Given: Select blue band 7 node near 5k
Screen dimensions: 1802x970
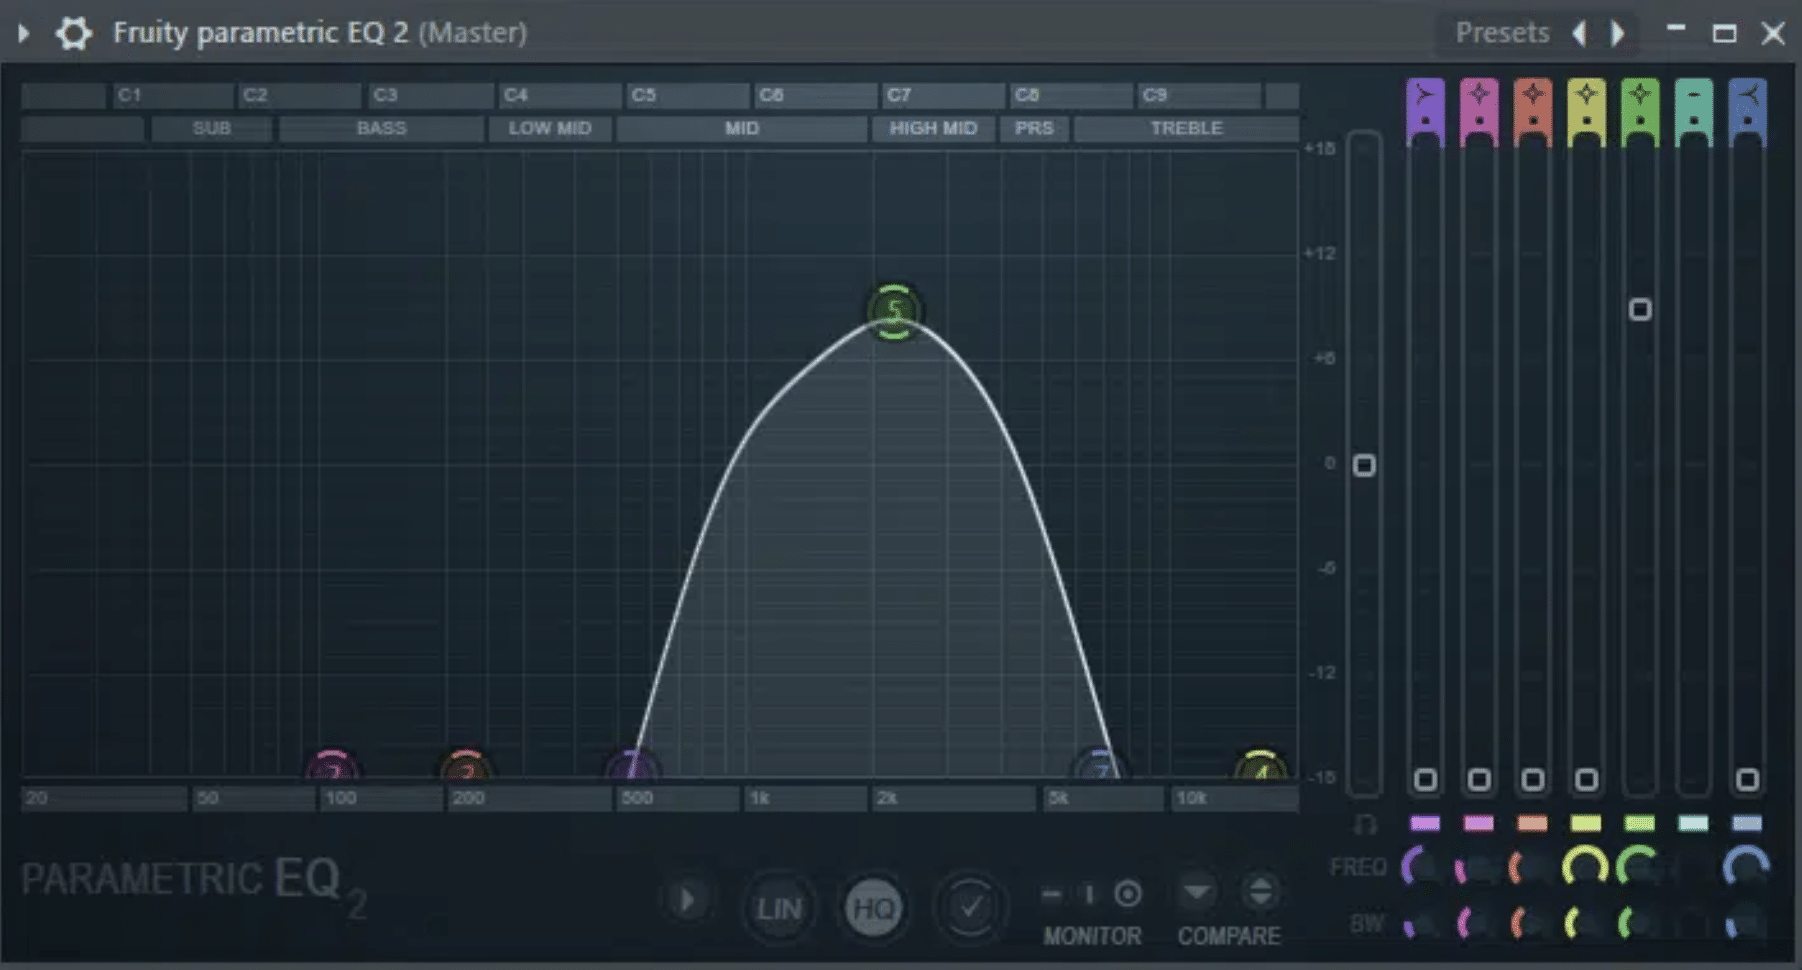Looking at the screenshot, I should [x=1100, y=767].
